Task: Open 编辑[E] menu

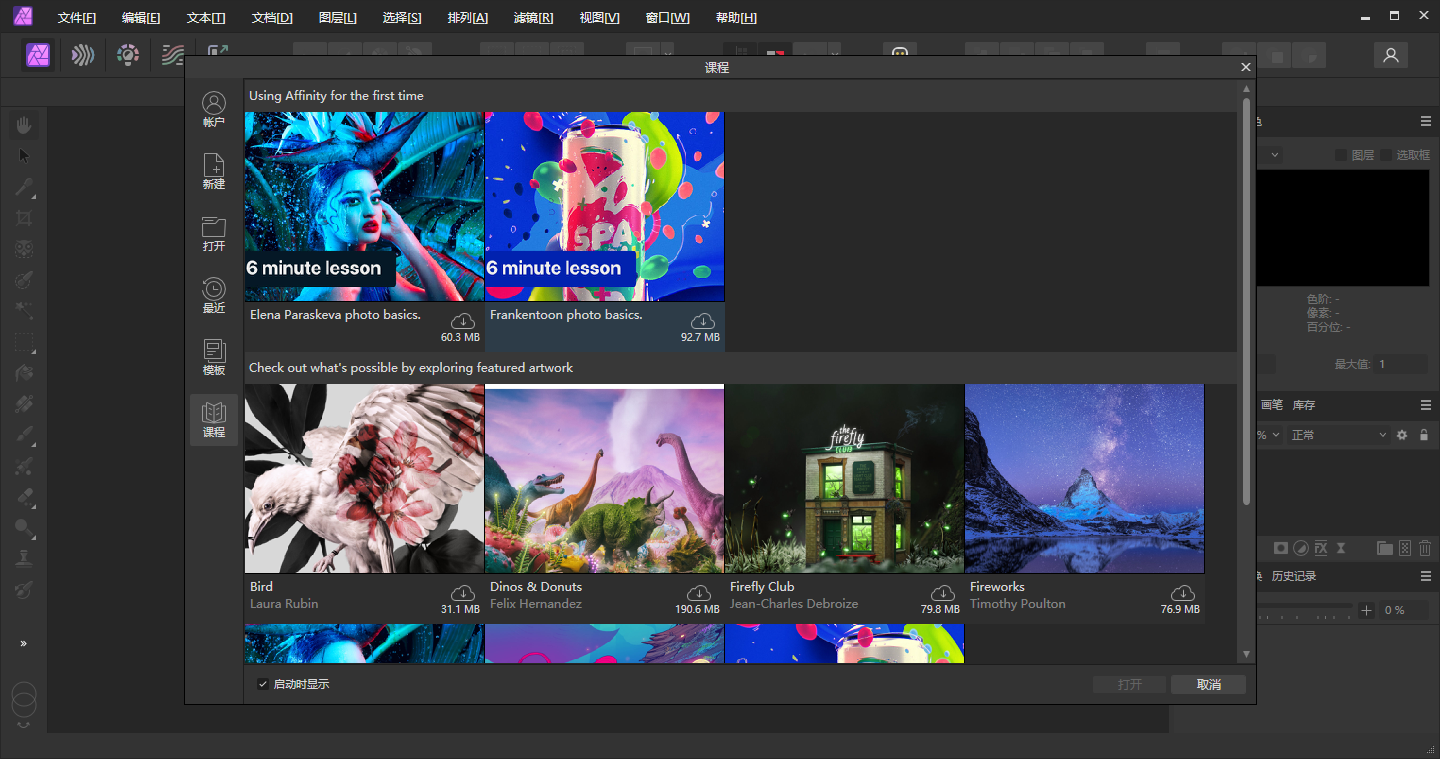Action: point(141,18)
